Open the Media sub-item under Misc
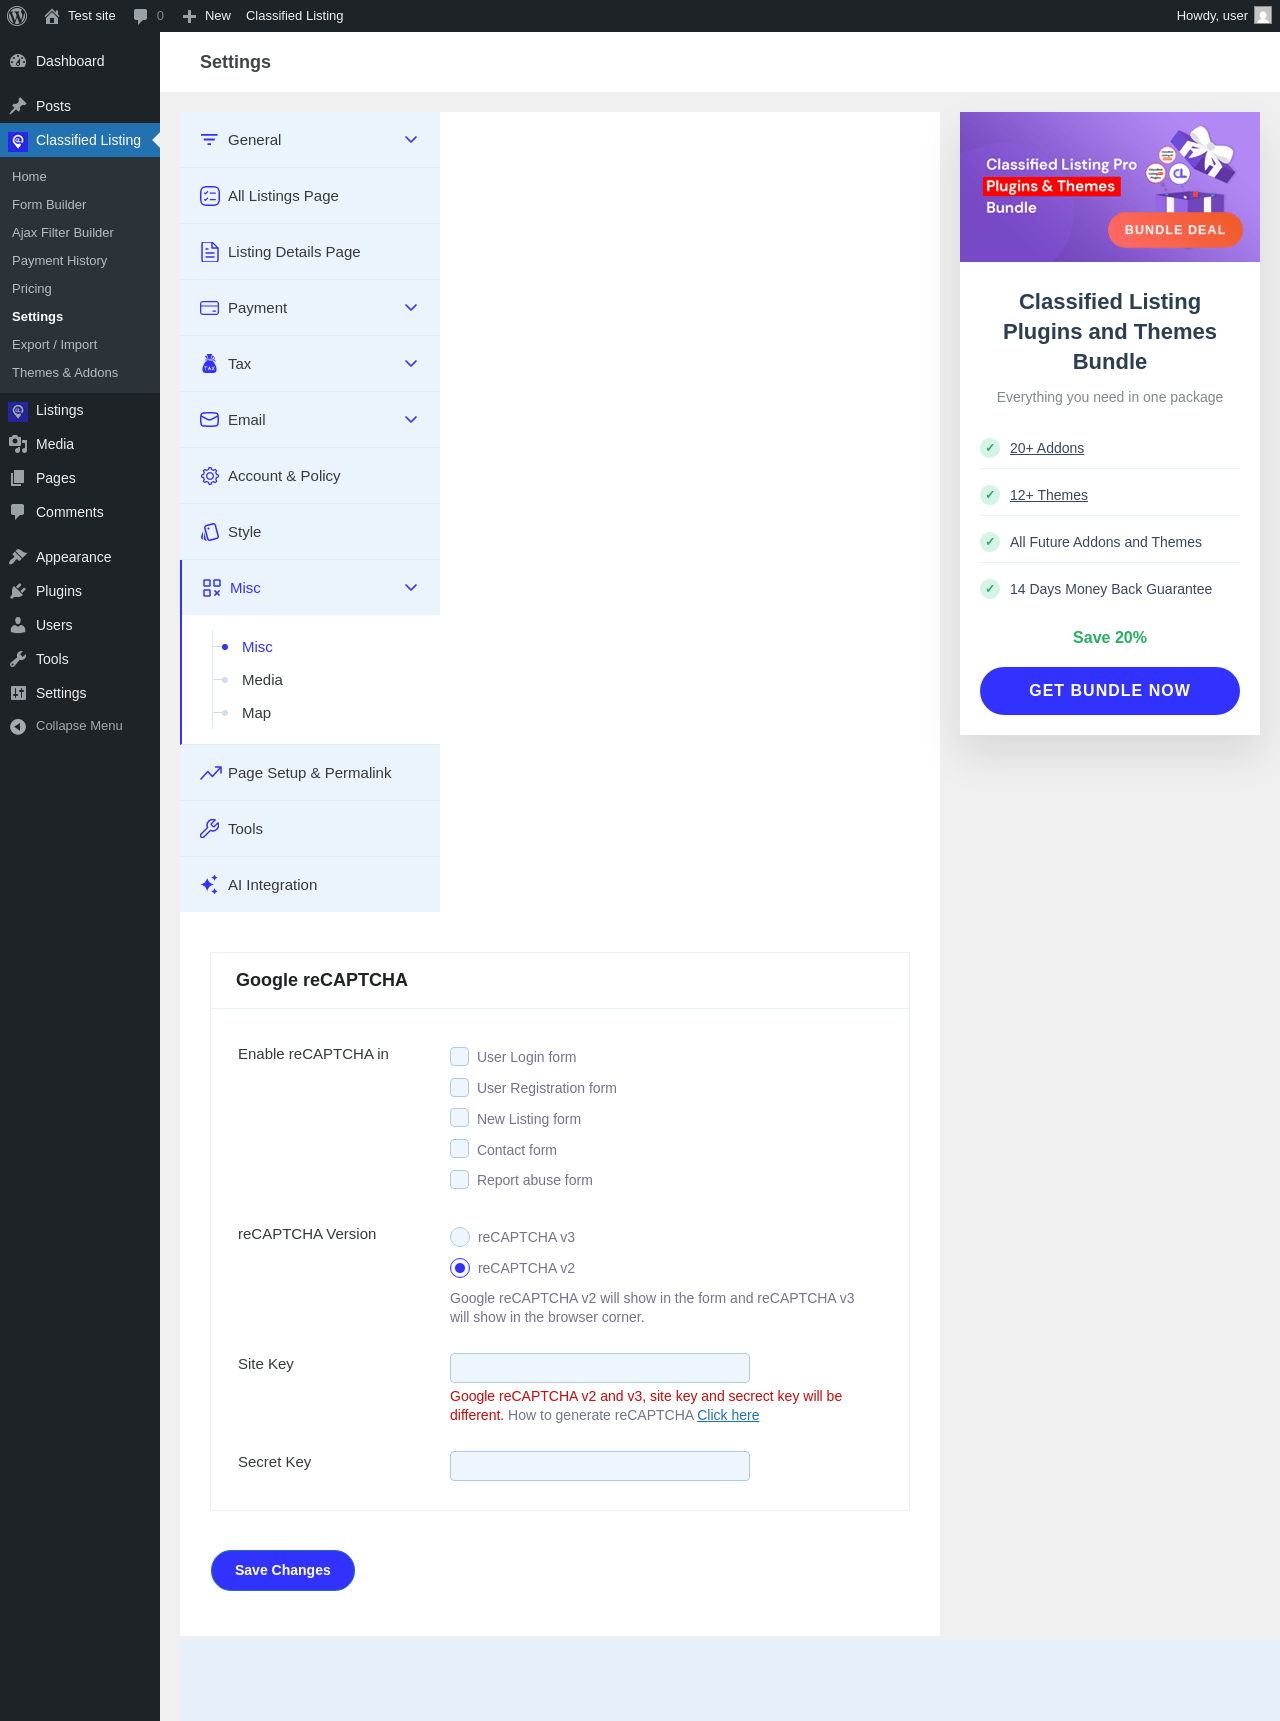1280x1721 pixels. click(x=262, y=680)
